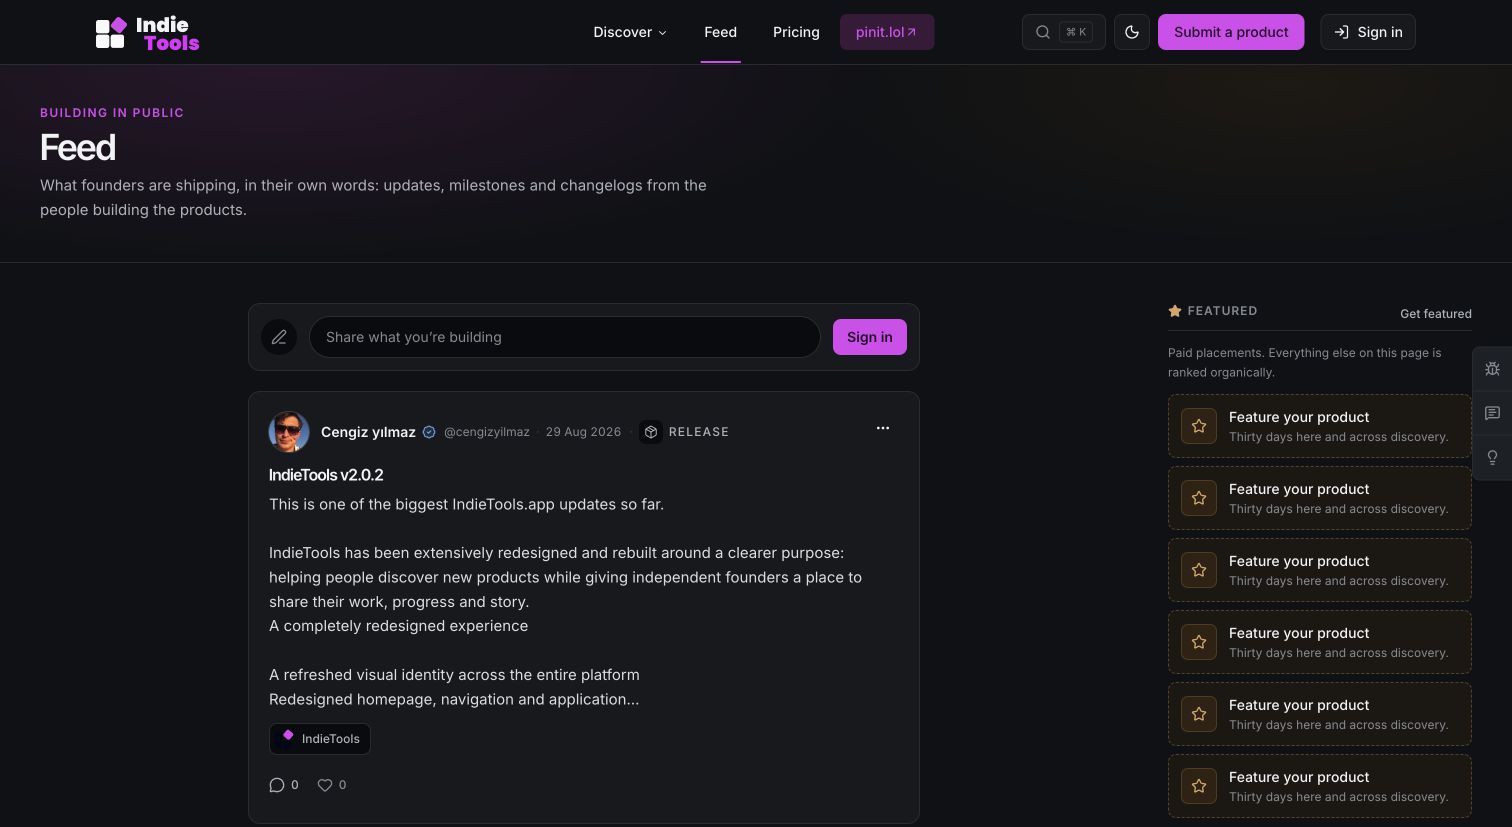Open the Cengiz yılmaz profile name
Image resolution: width=1512 pixels, height=827 pixels.
[x=368, y=432]
